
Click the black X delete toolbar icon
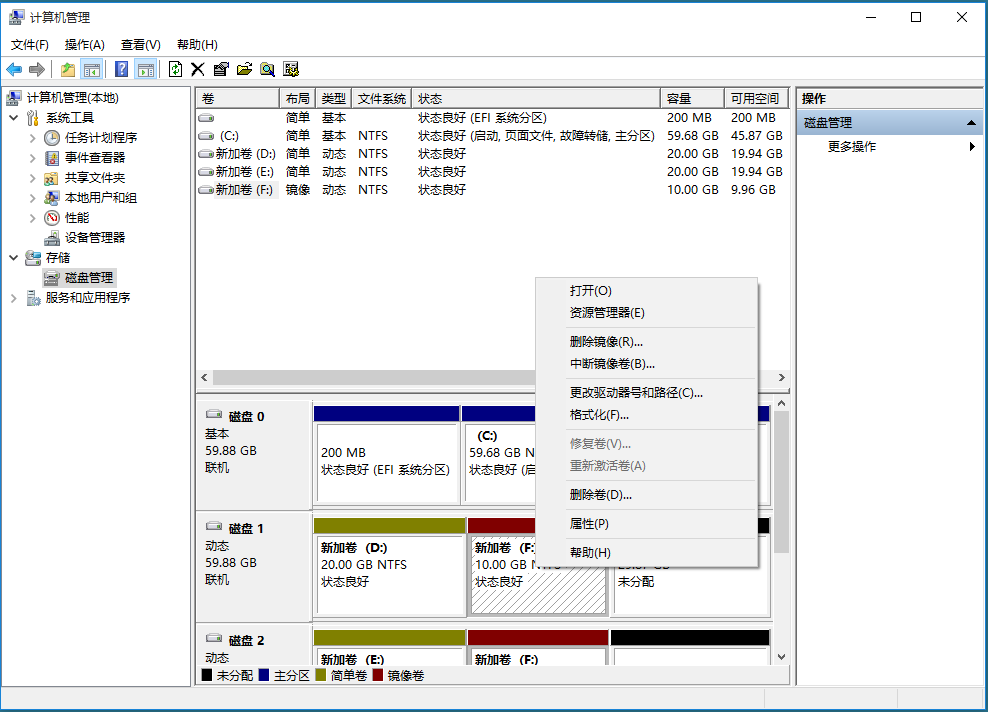197,69
